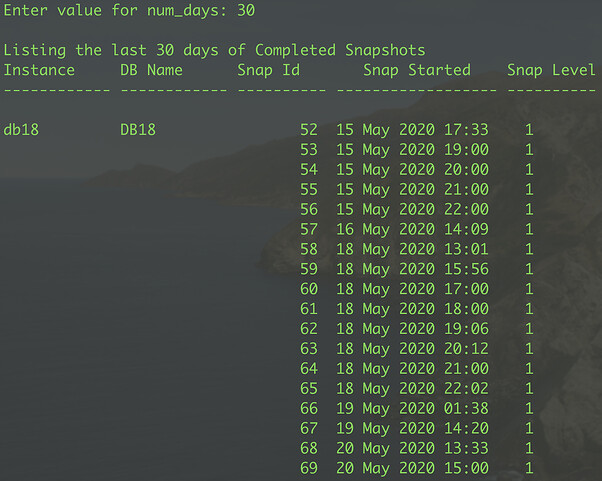Click snap id 65
Screen dimensions: 602x481
309,389
